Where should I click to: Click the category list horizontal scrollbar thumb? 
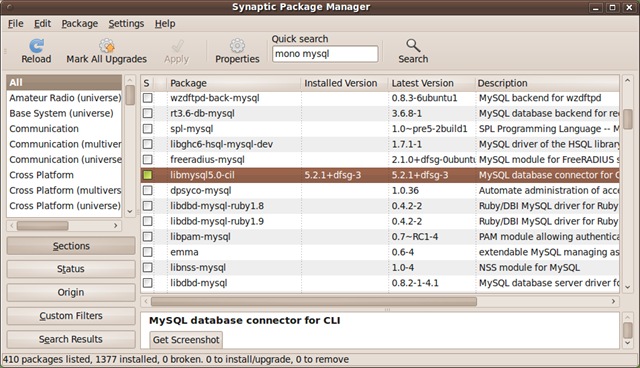(x=42, y=225)
